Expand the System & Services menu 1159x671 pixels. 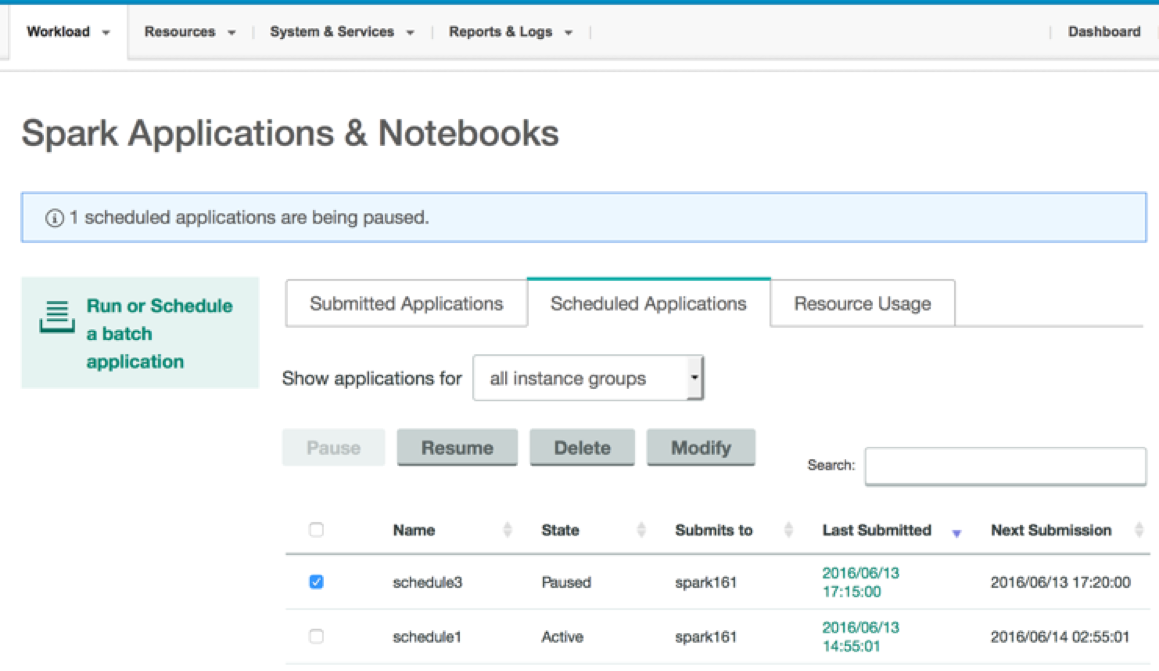click(x=341, y=32)
